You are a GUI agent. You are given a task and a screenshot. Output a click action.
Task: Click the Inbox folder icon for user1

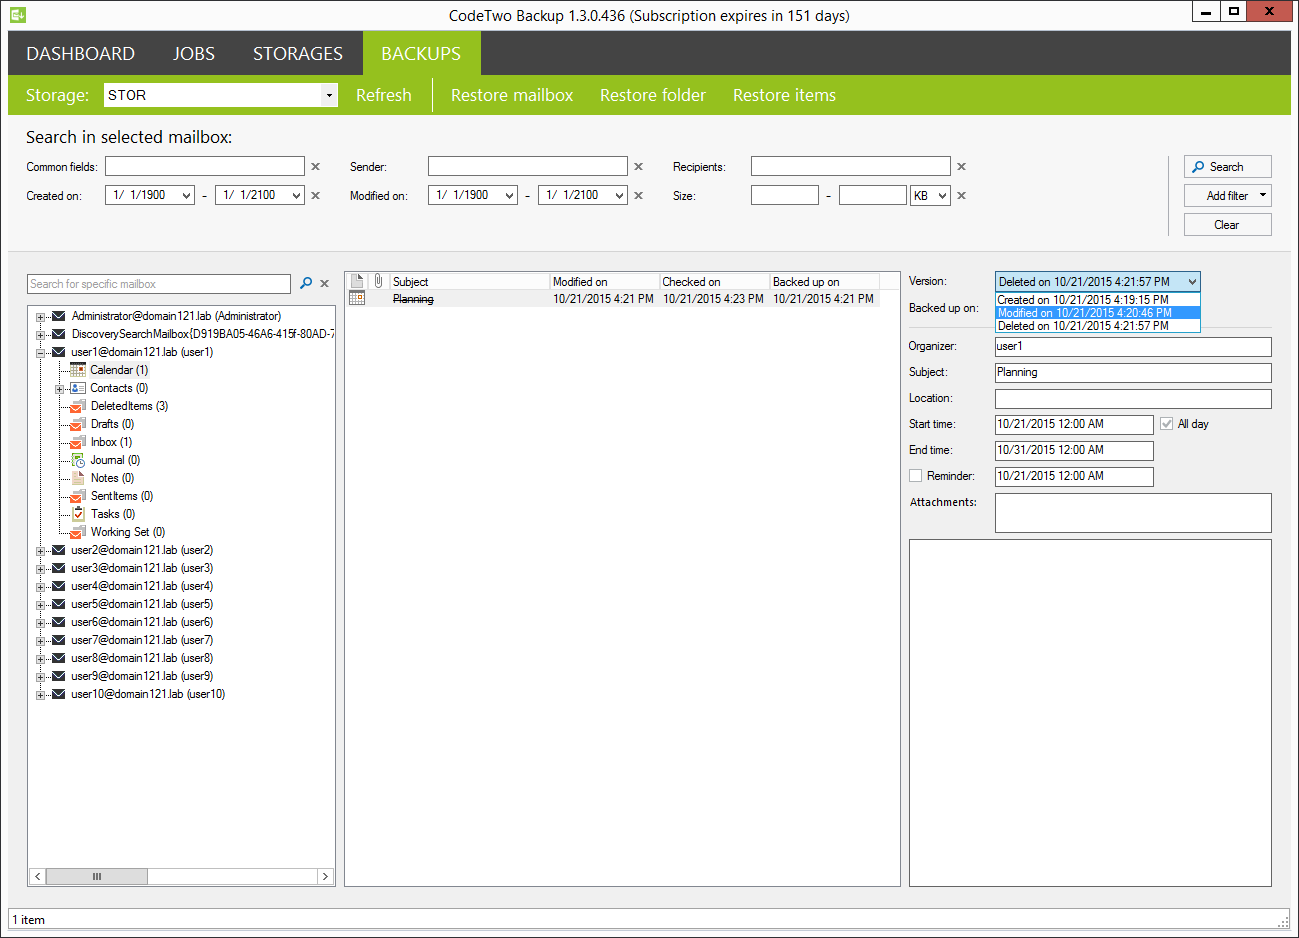[76, 442]
